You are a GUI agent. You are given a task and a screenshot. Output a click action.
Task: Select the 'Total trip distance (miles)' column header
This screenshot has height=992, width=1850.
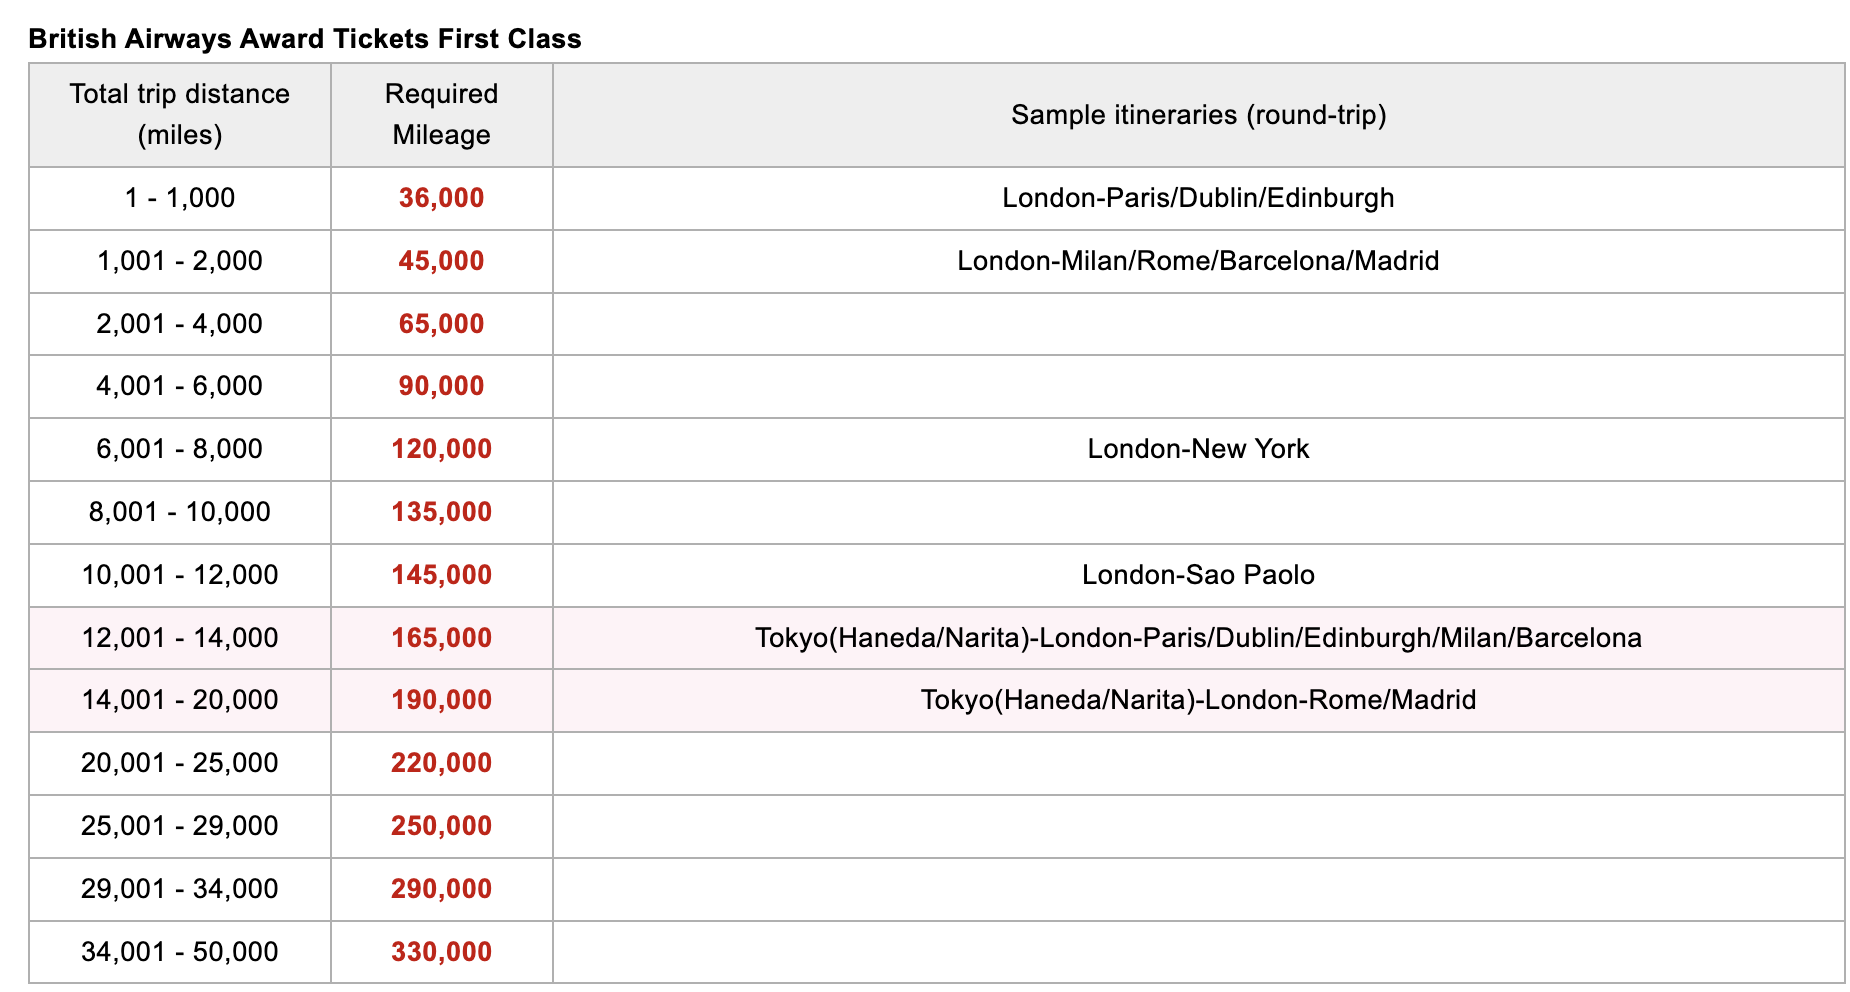click(180, 115)
